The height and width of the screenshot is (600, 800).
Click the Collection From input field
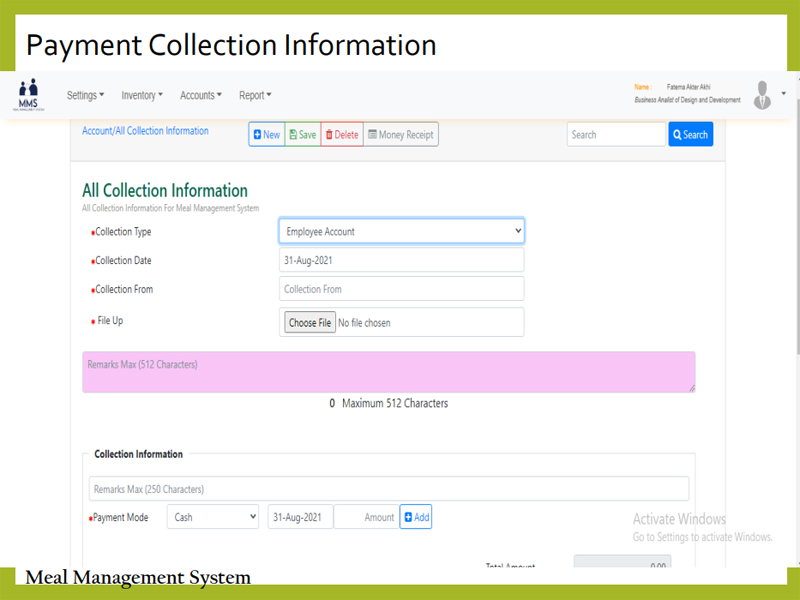coord(401,289)
